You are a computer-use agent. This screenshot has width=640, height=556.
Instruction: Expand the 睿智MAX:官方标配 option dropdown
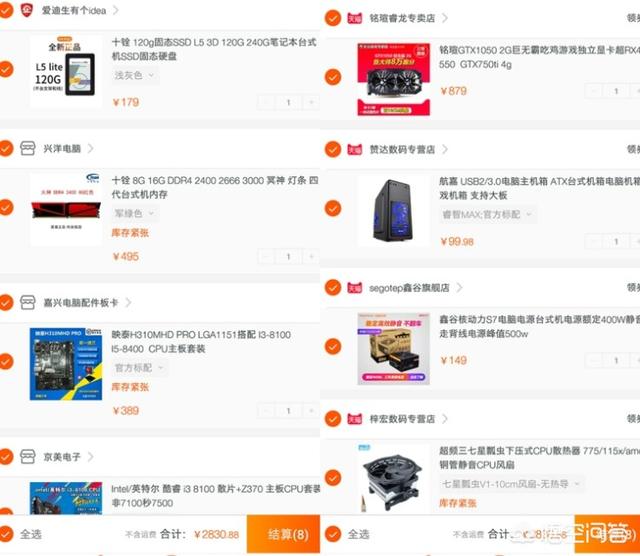point(488,215)
